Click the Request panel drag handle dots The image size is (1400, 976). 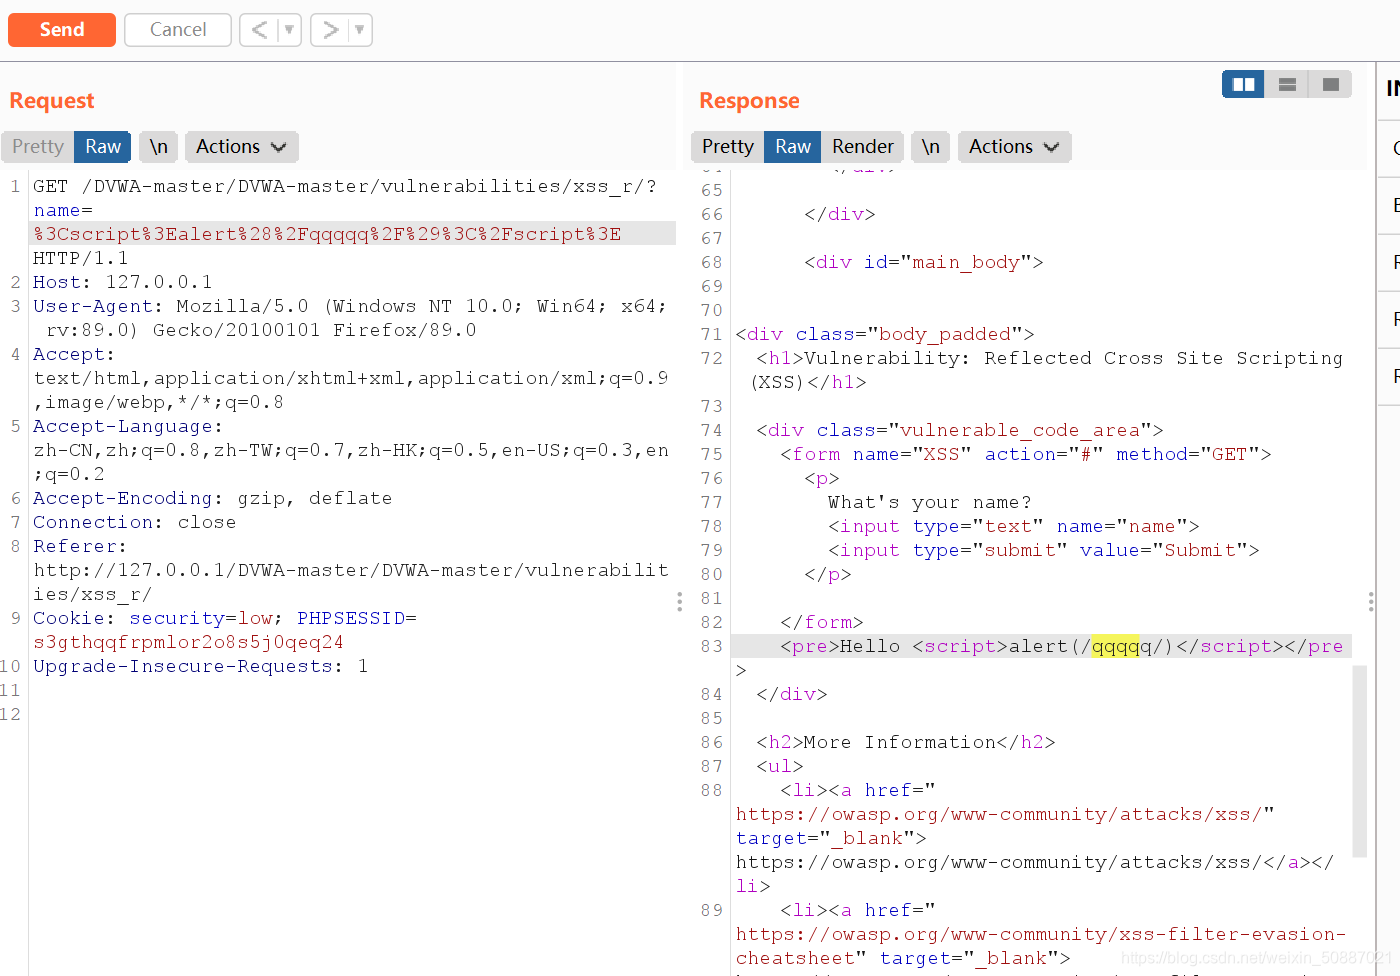pos(680,601)
